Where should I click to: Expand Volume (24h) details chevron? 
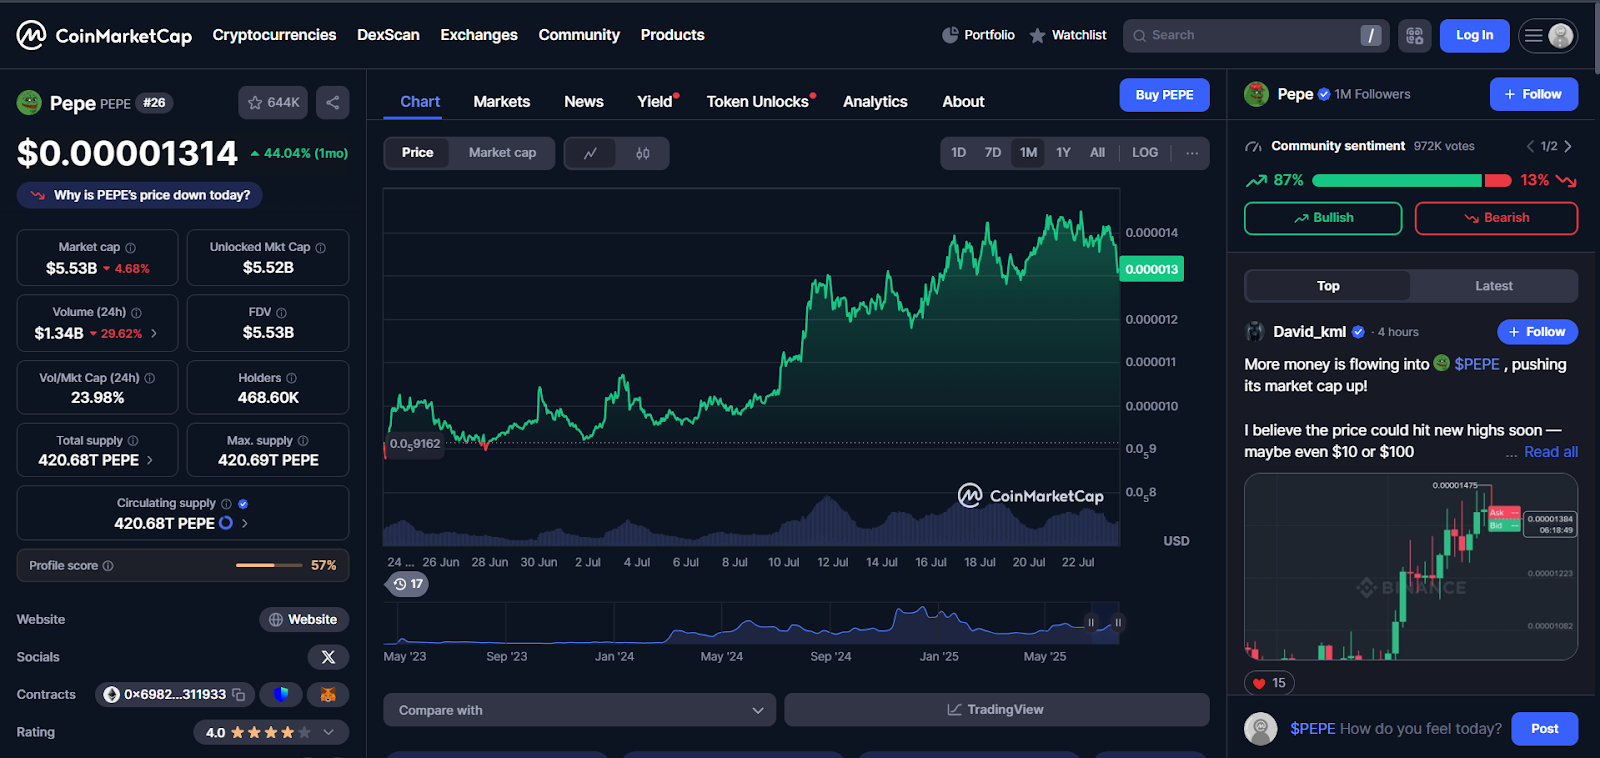[154, 334]
